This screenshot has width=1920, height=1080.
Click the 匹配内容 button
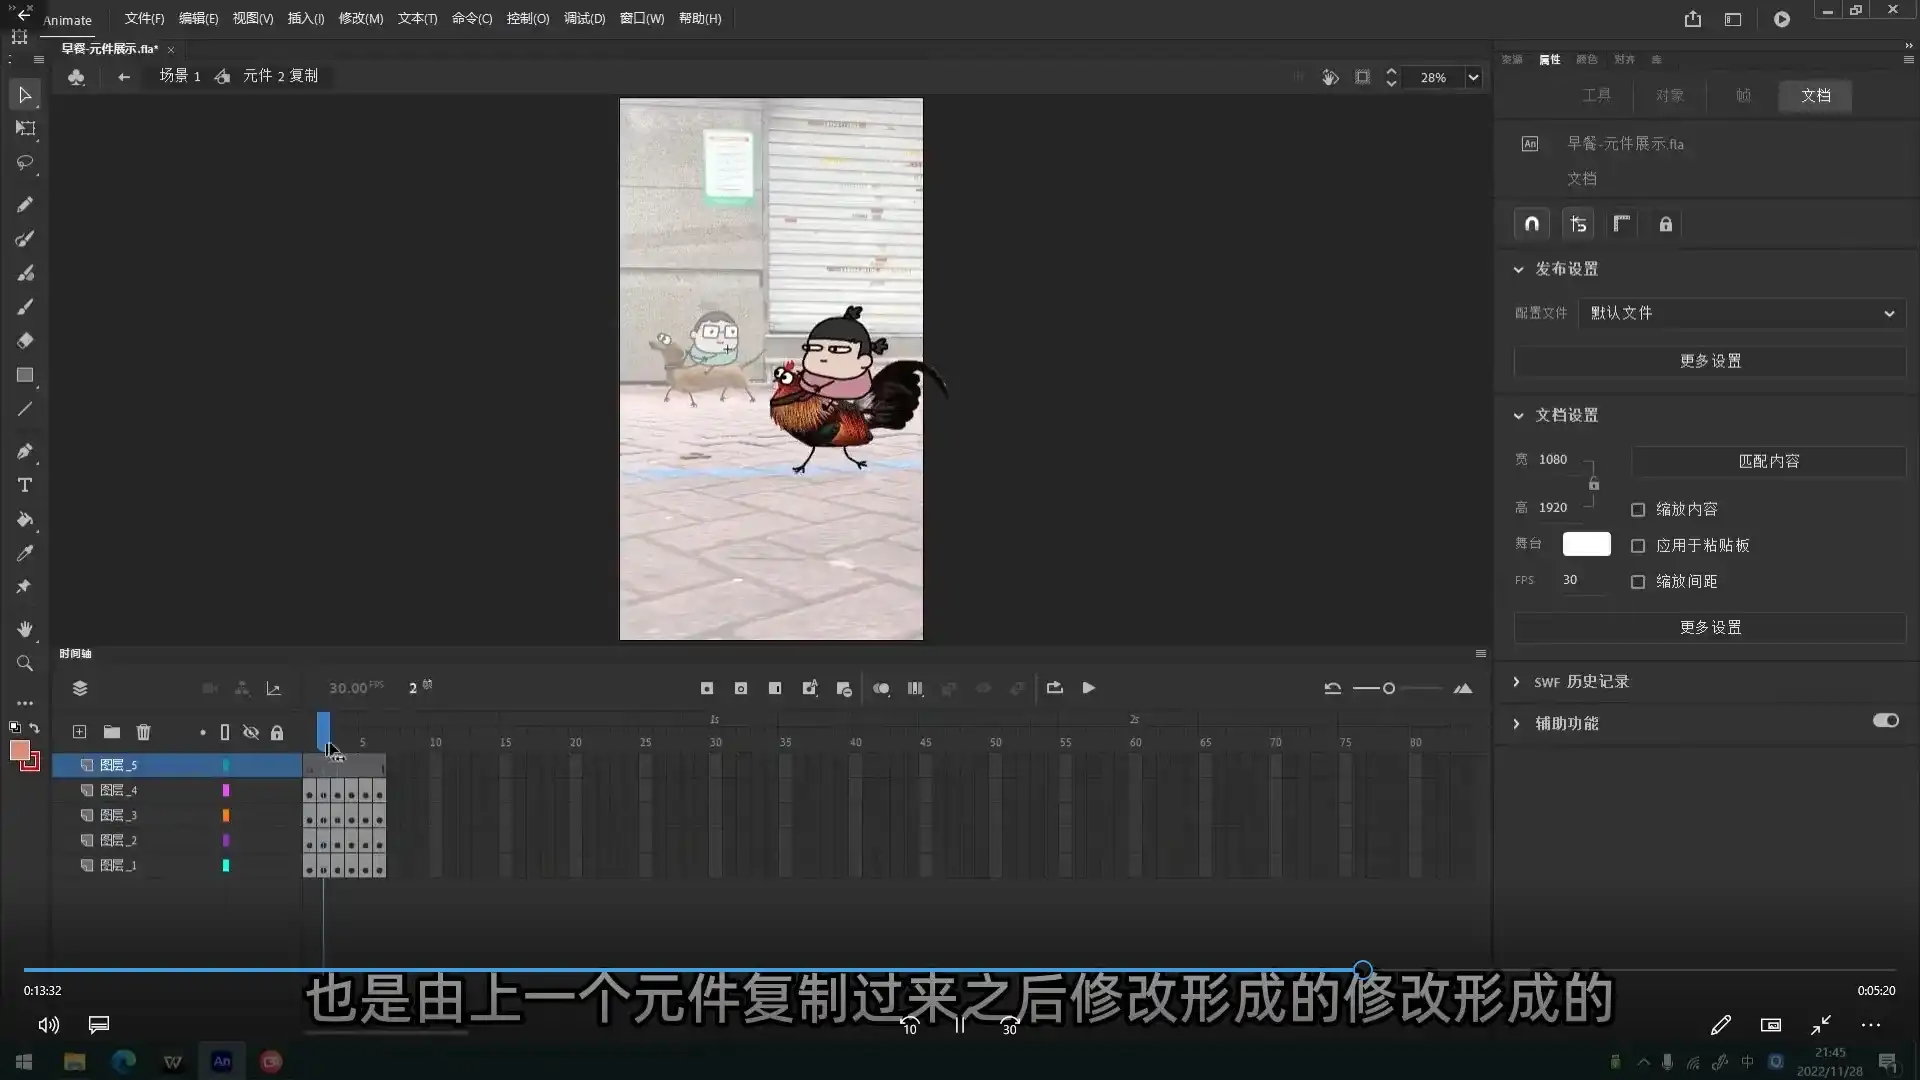pyautogui.click(x=1768, y=461)
